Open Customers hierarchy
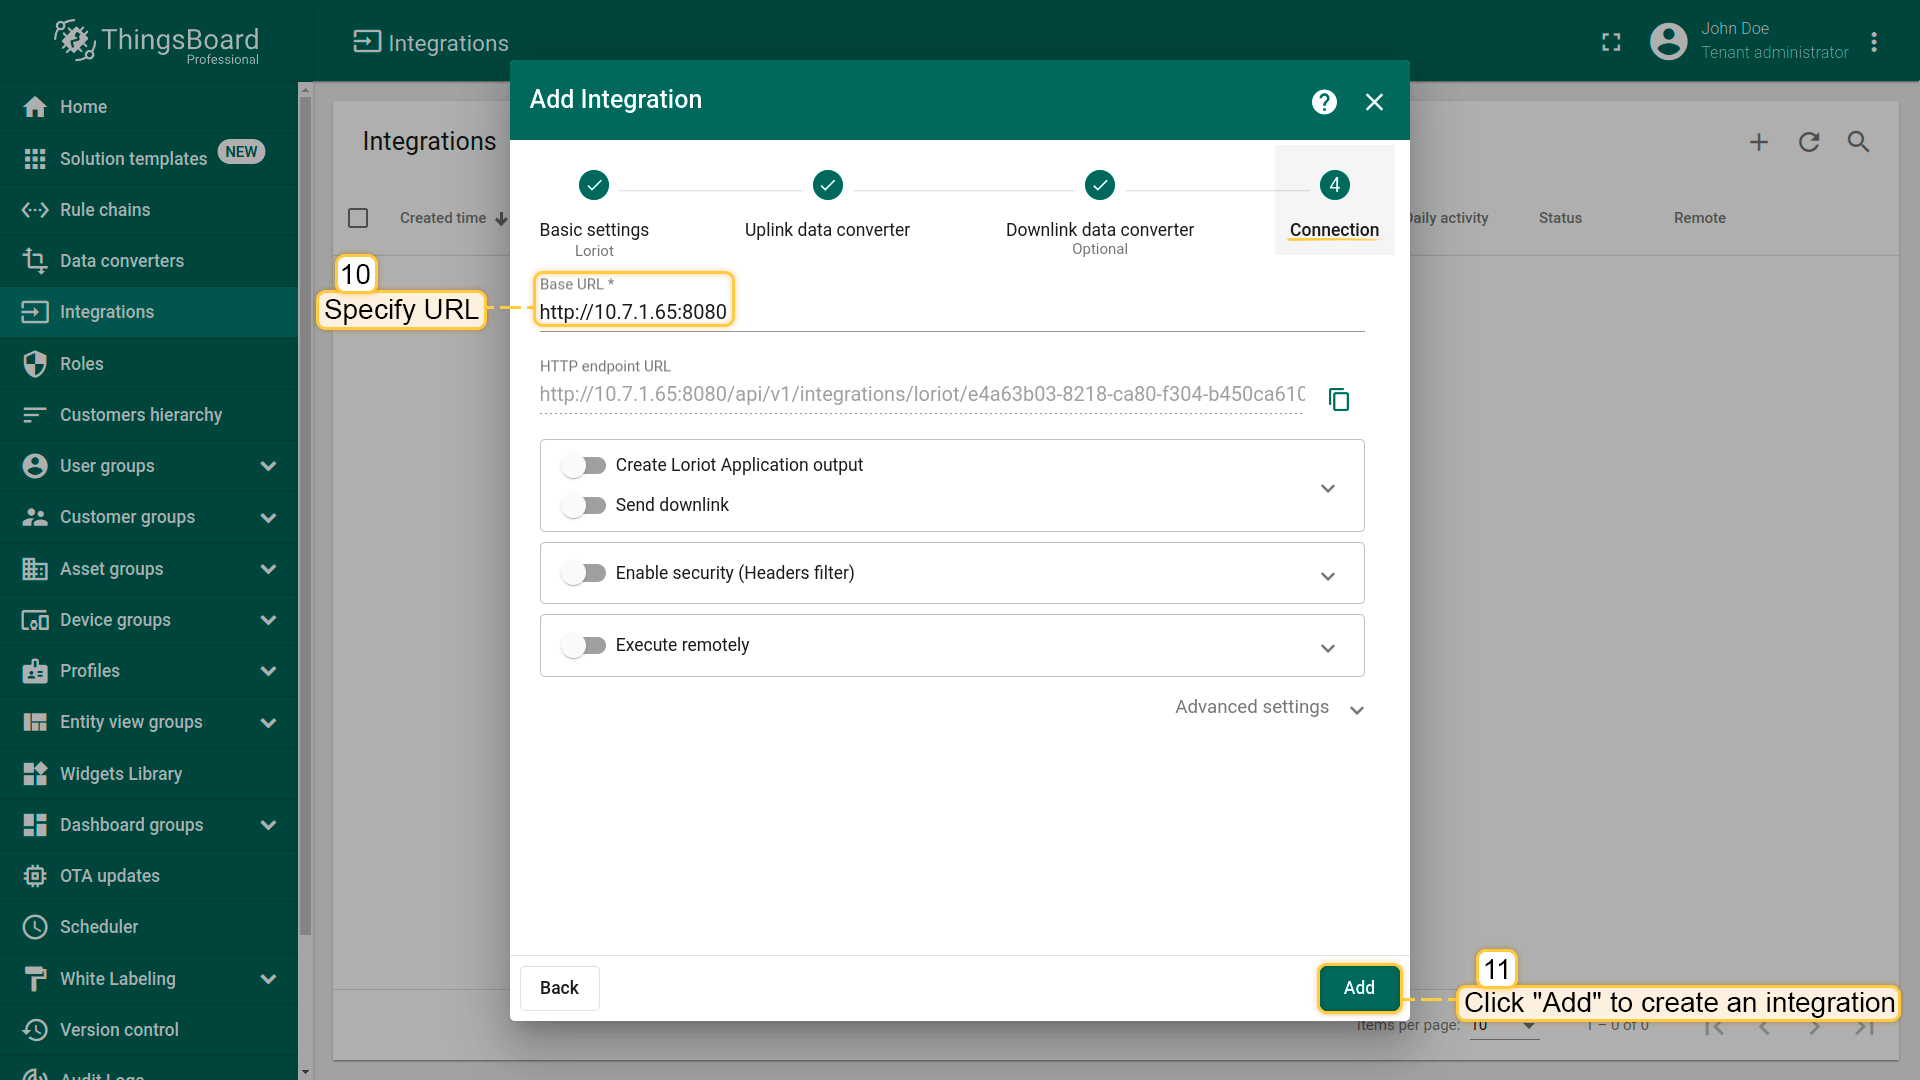 click(149, 415)
